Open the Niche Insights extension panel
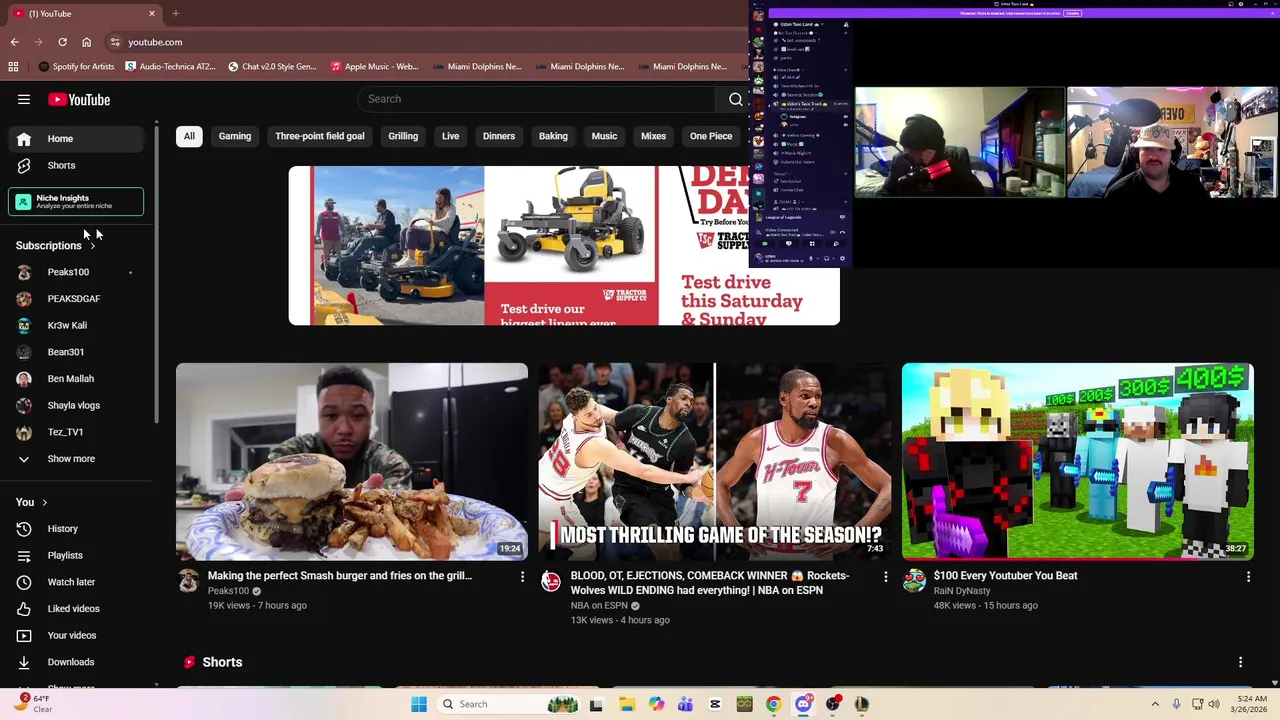 tap(76, 202)
